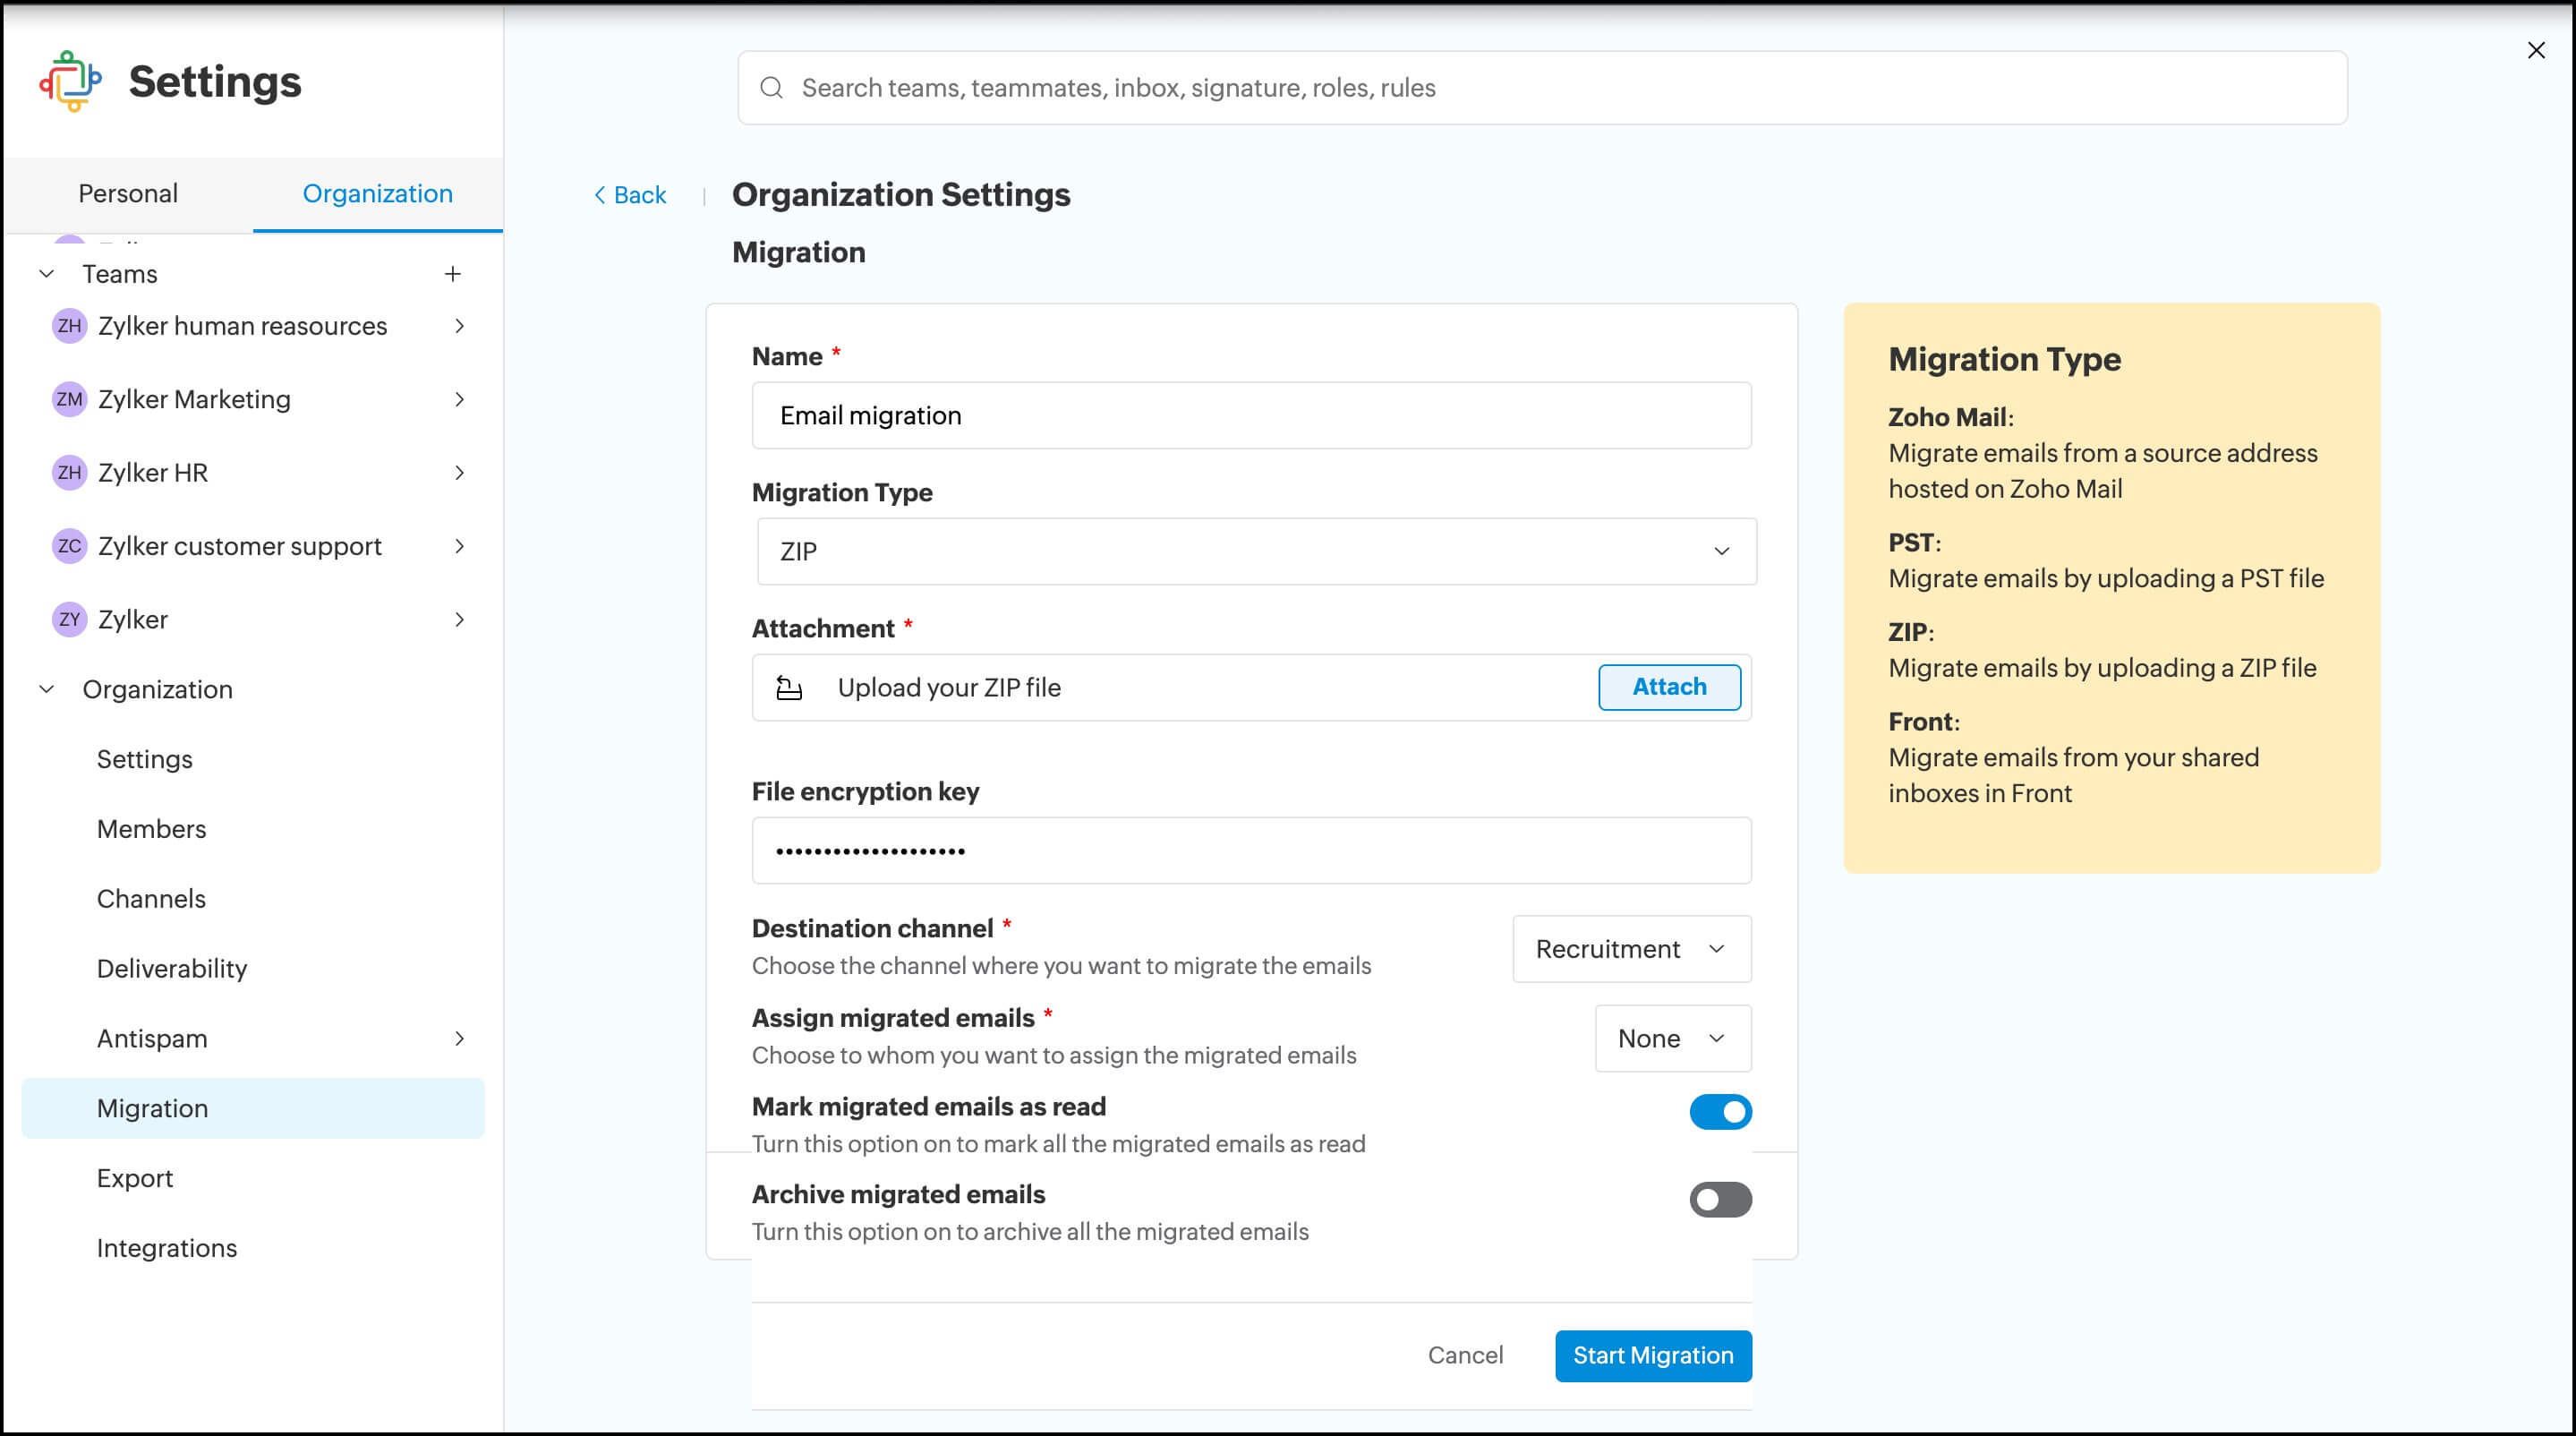Disable Mark migrated emails as read
Screen dimensions: 2576x1436
pos(1720,1112)
